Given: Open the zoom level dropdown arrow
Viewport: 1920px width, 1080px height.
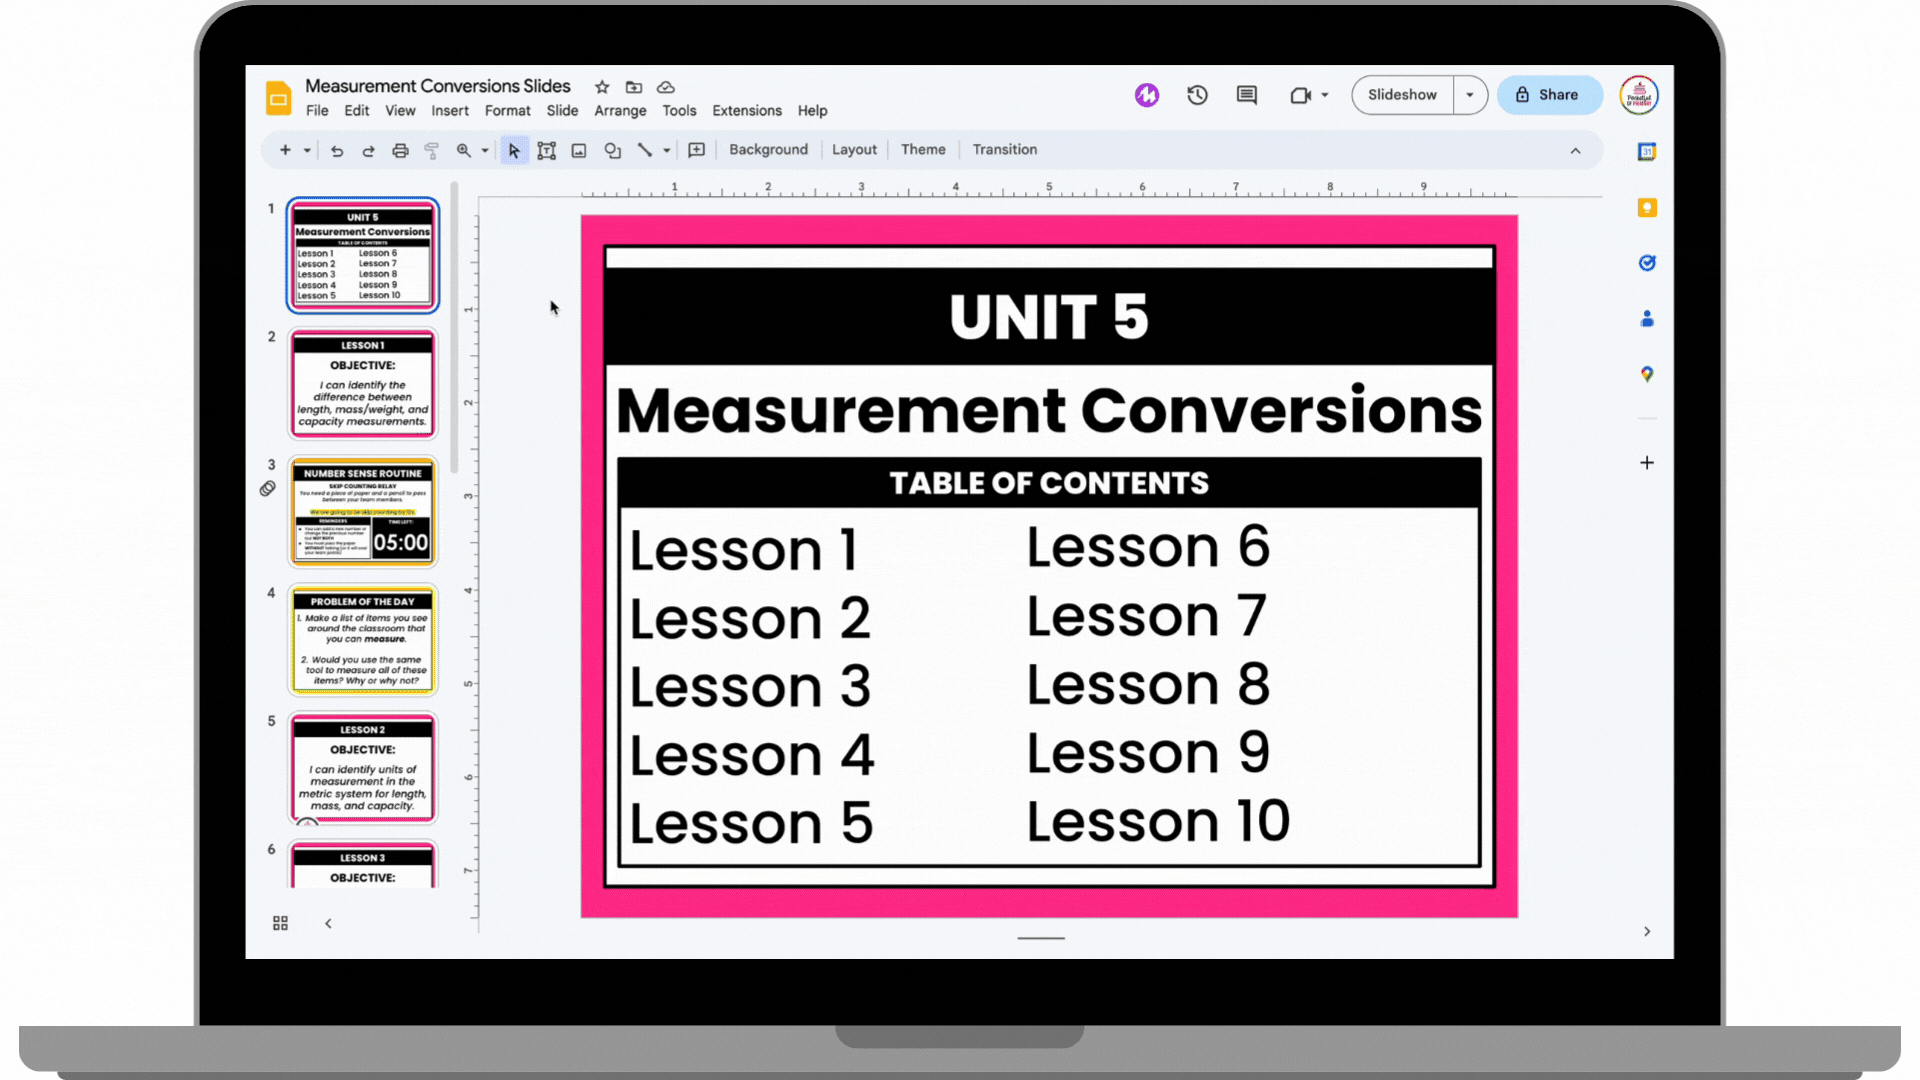Looking at the screenshot, I should (x=485, y=151).
